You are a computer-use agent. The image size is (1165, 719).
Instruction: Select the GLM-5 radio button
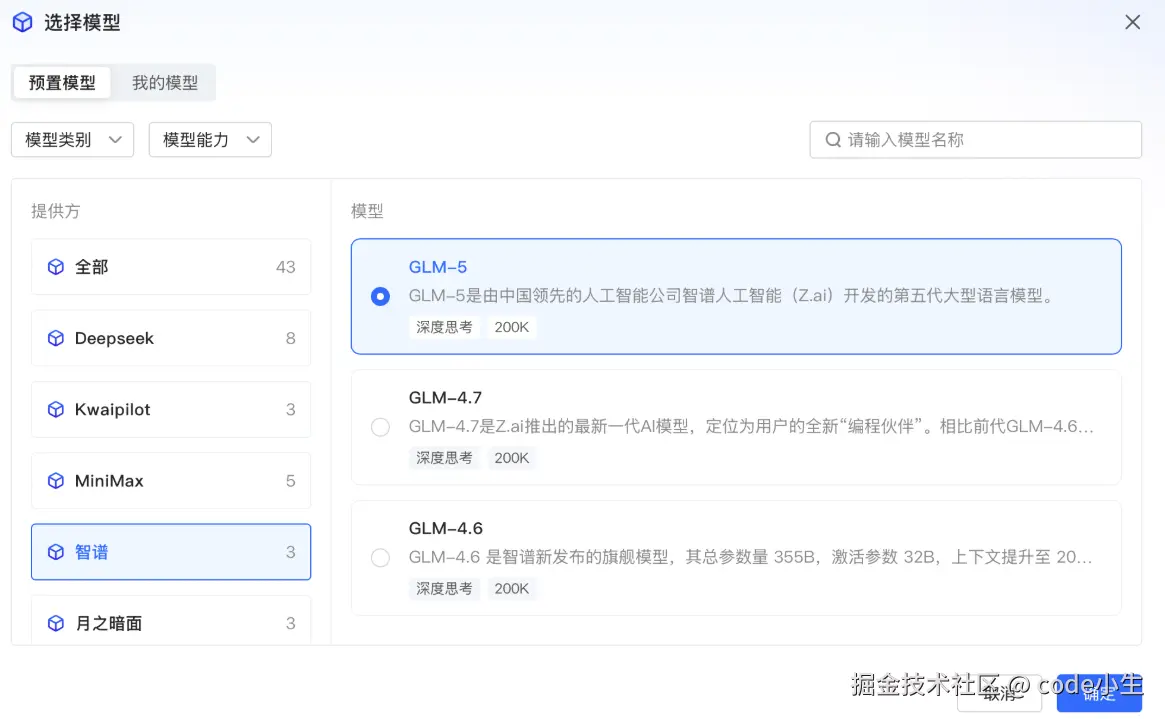point(380,297)
